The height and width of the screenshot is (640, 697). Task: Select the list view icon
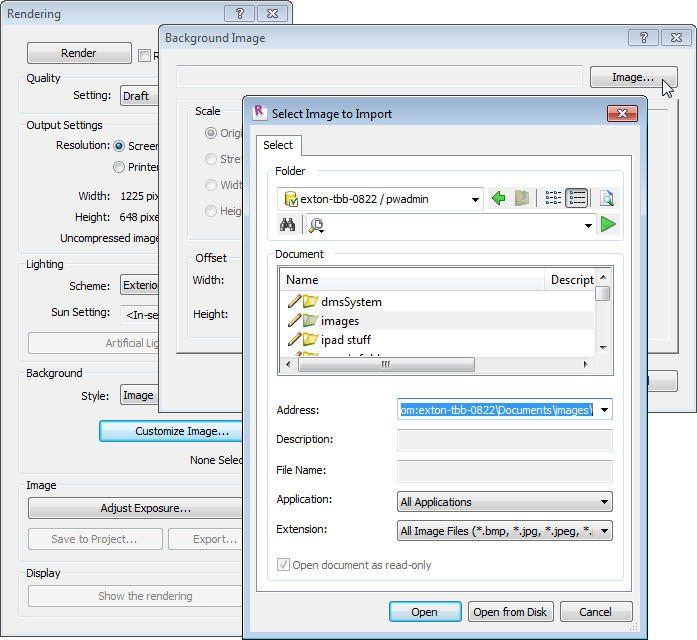(577, 199)
